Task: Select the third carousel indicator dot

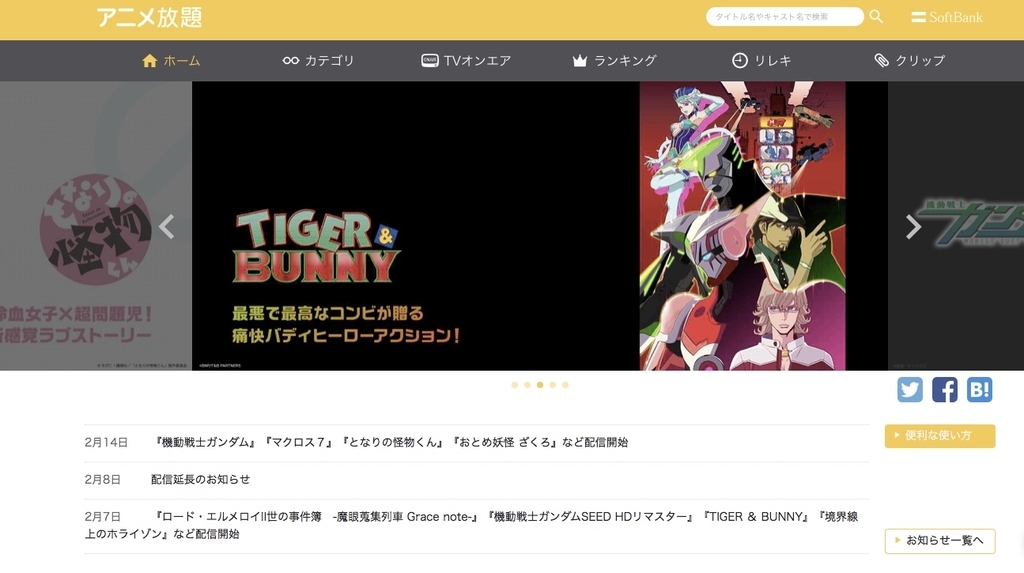Action: point(540,385)
